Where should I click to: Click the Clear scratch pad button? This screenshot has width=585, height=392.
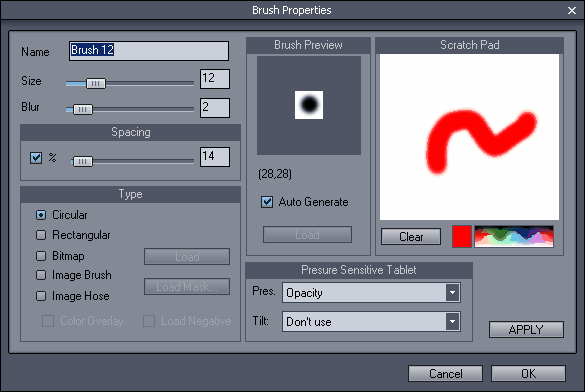[411, 236]
